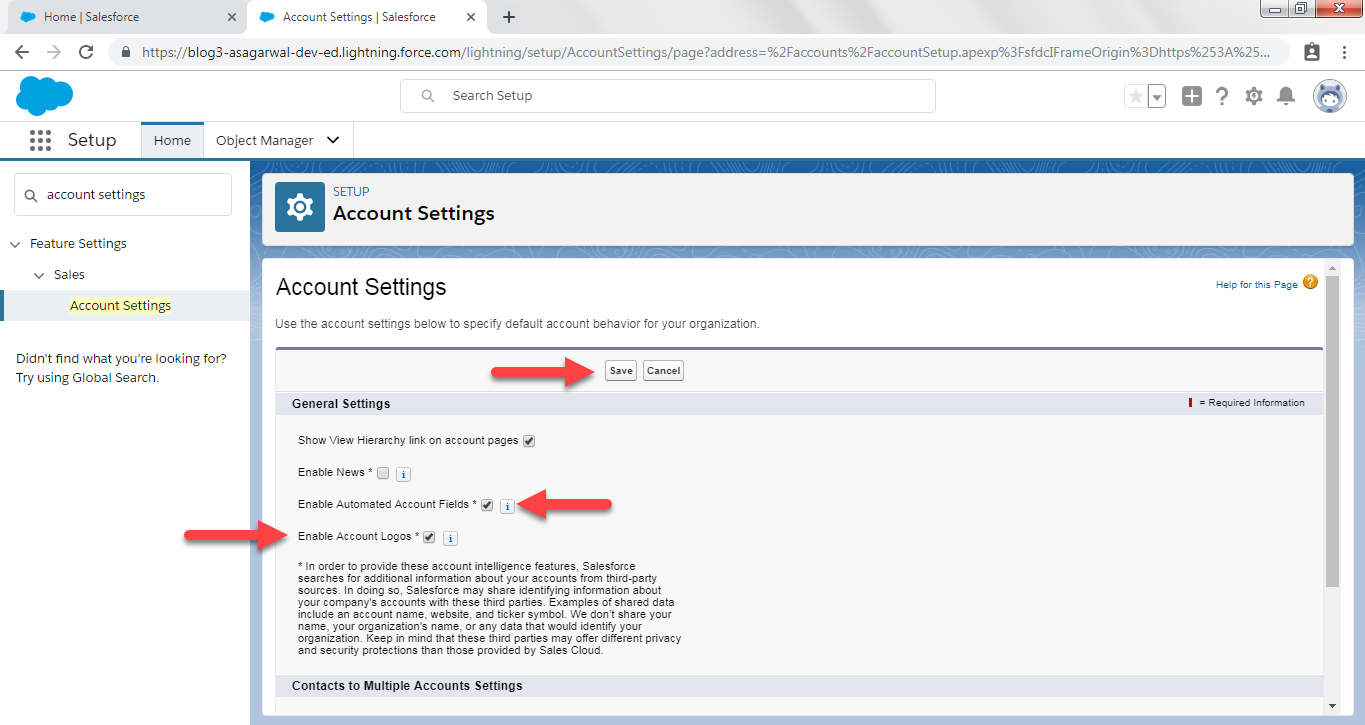Open the favorites list dropdown arrow
The image size is (1365, 725).
(1157, 96)
